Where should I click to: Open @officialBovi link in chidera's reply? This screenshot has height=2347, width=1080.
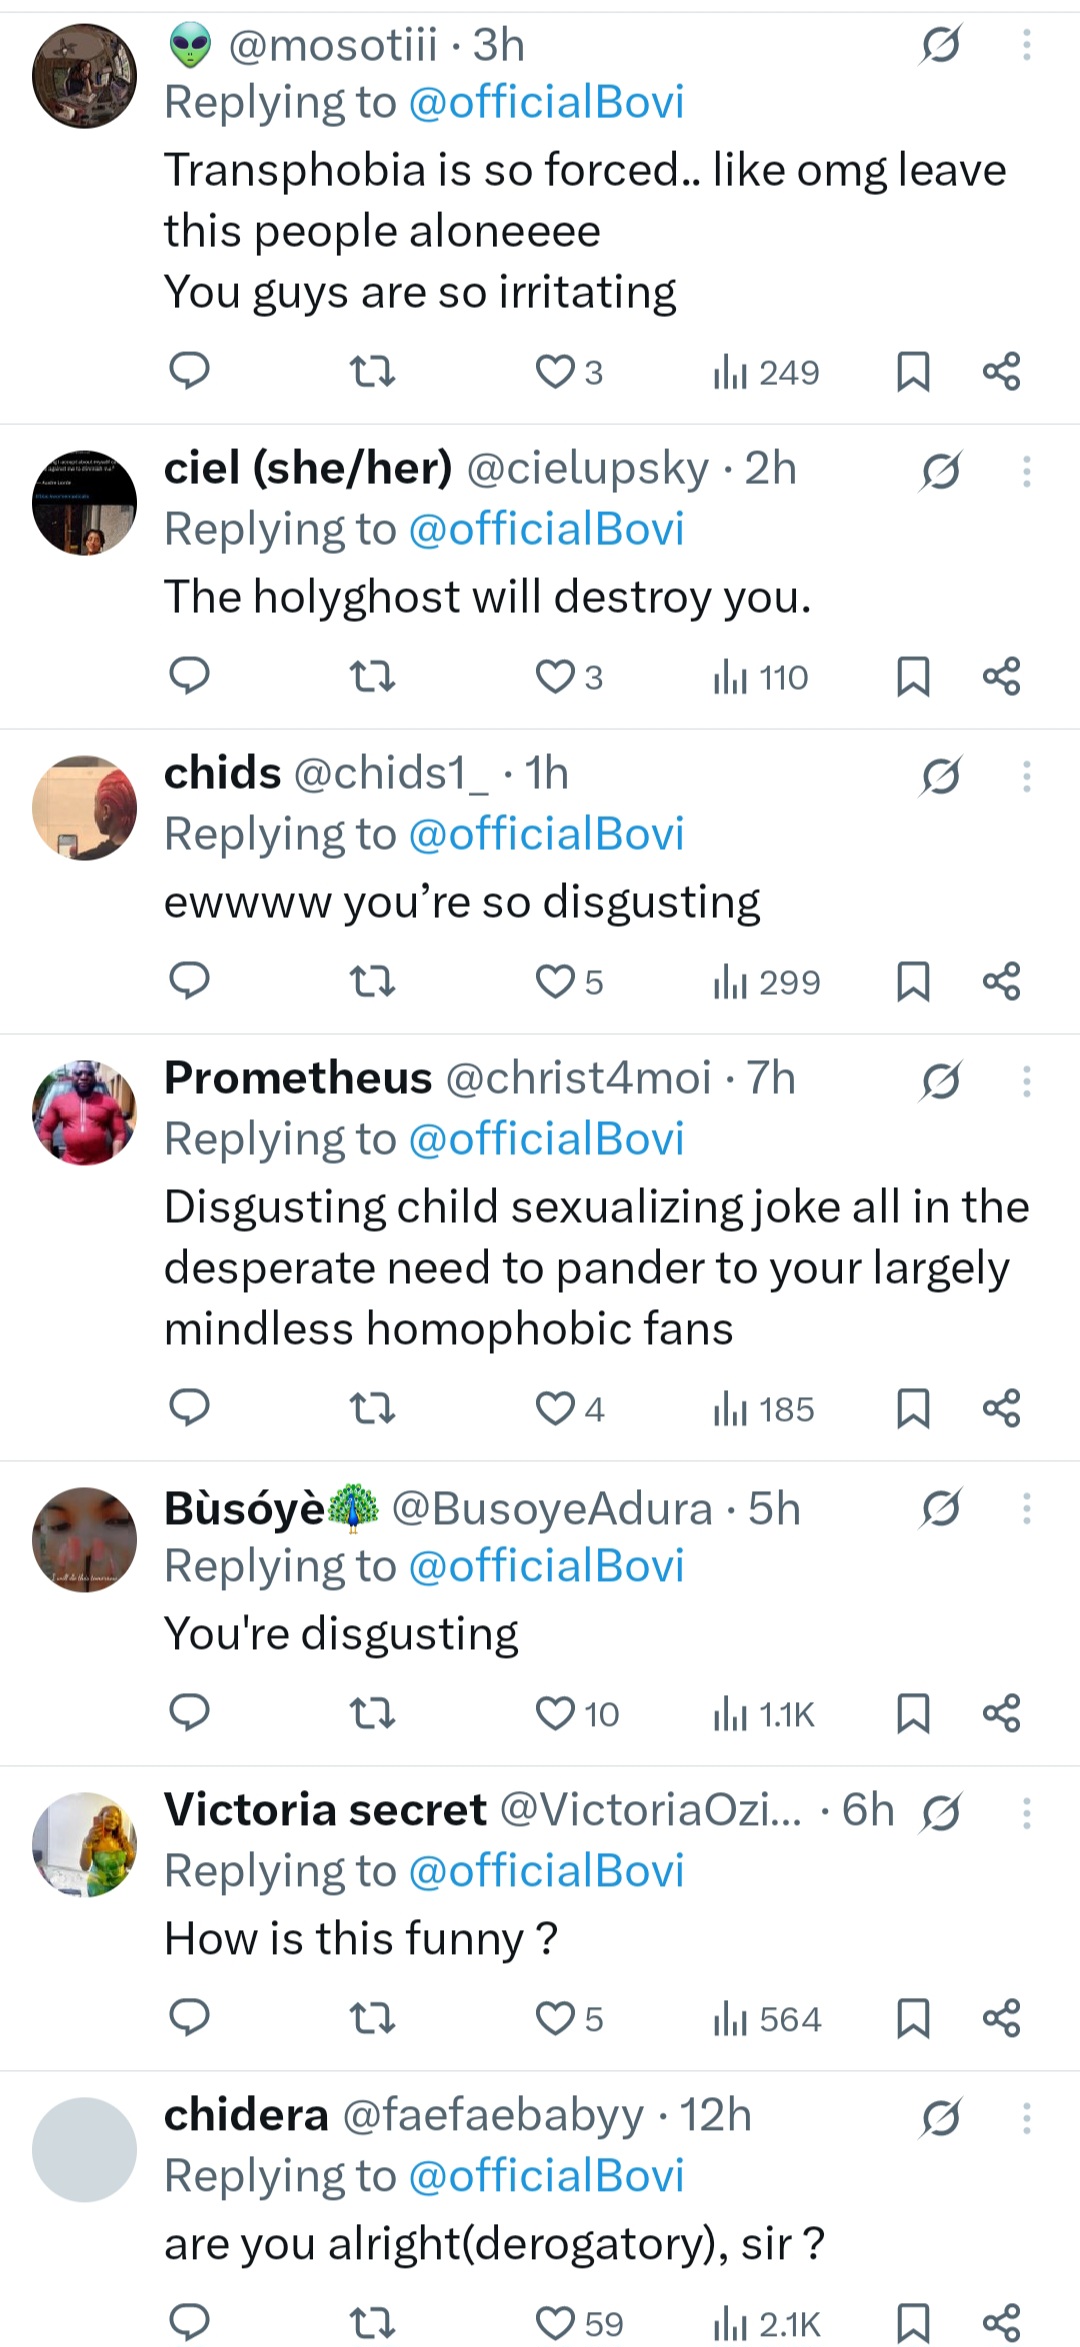(x=546, y=2176)
